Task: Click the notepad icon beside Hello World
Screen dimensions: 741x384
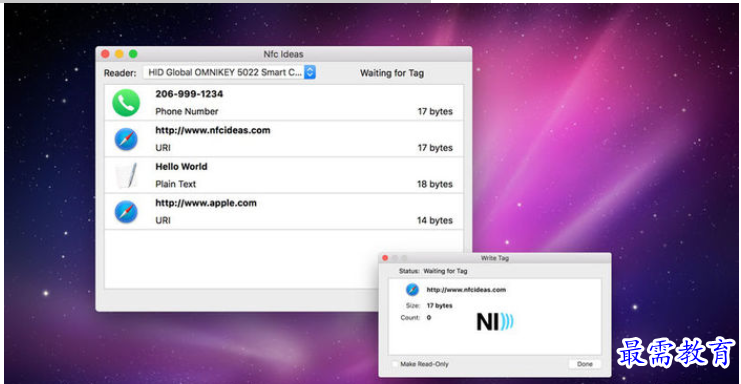Action: point(126,176)
